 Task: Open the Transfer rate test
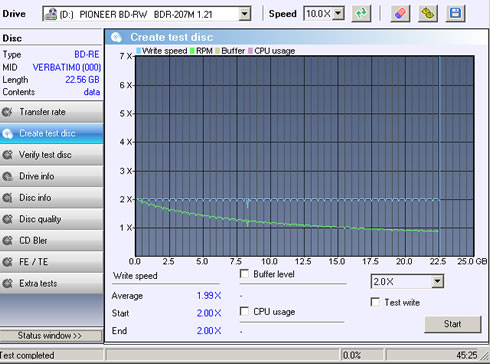point(51,112)
